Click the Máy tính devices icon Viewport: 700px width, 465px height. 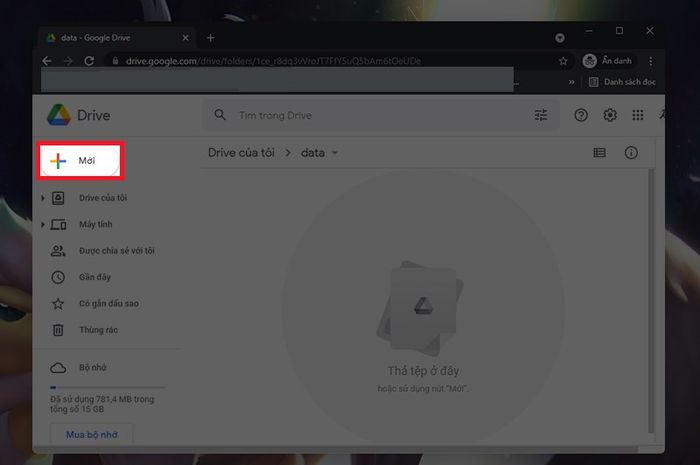point(58,224)
